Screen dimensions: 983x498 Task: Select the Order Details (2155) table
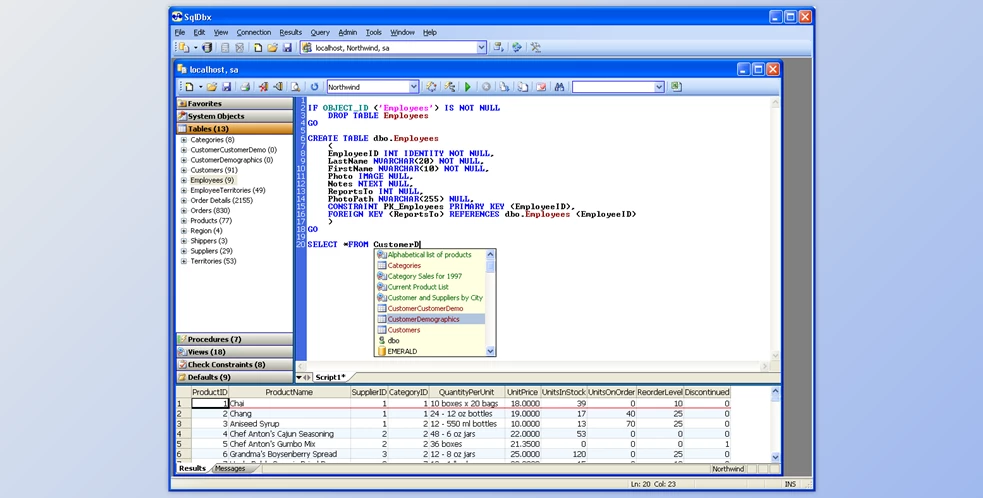[x=221, y=201]
